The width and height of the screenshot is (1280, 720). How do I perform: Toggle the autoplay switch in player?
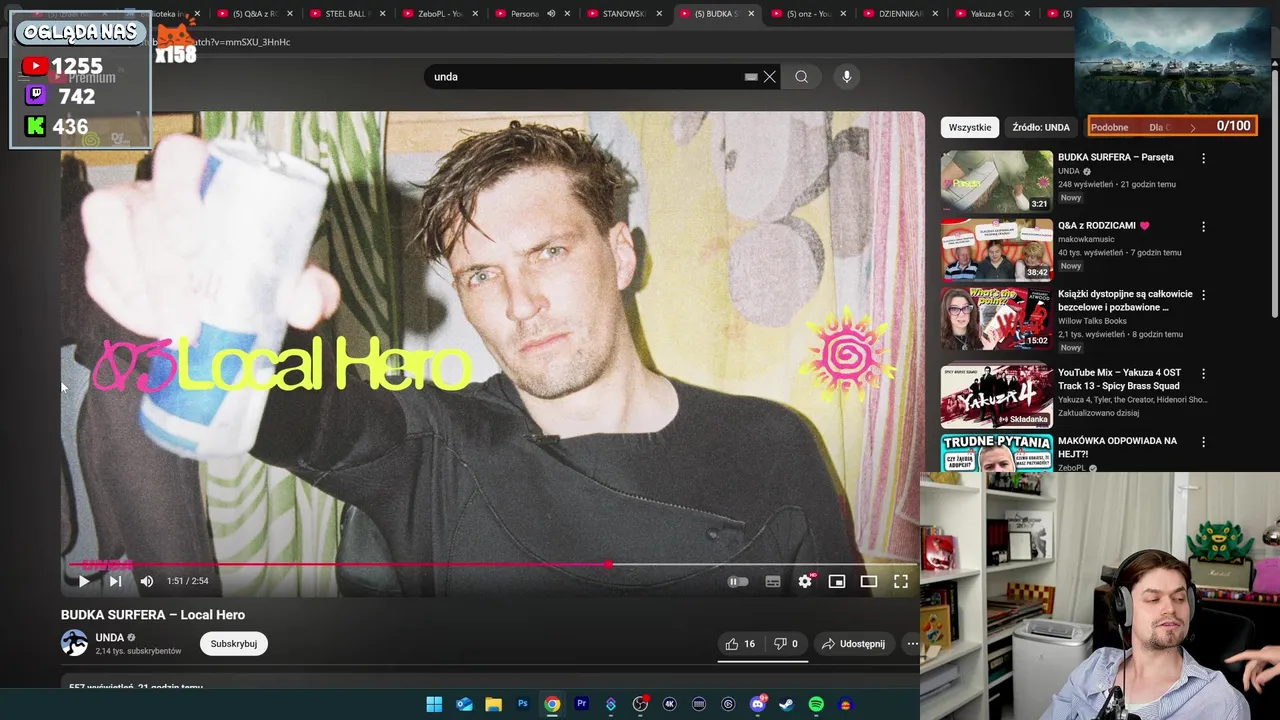pos(738,581)
